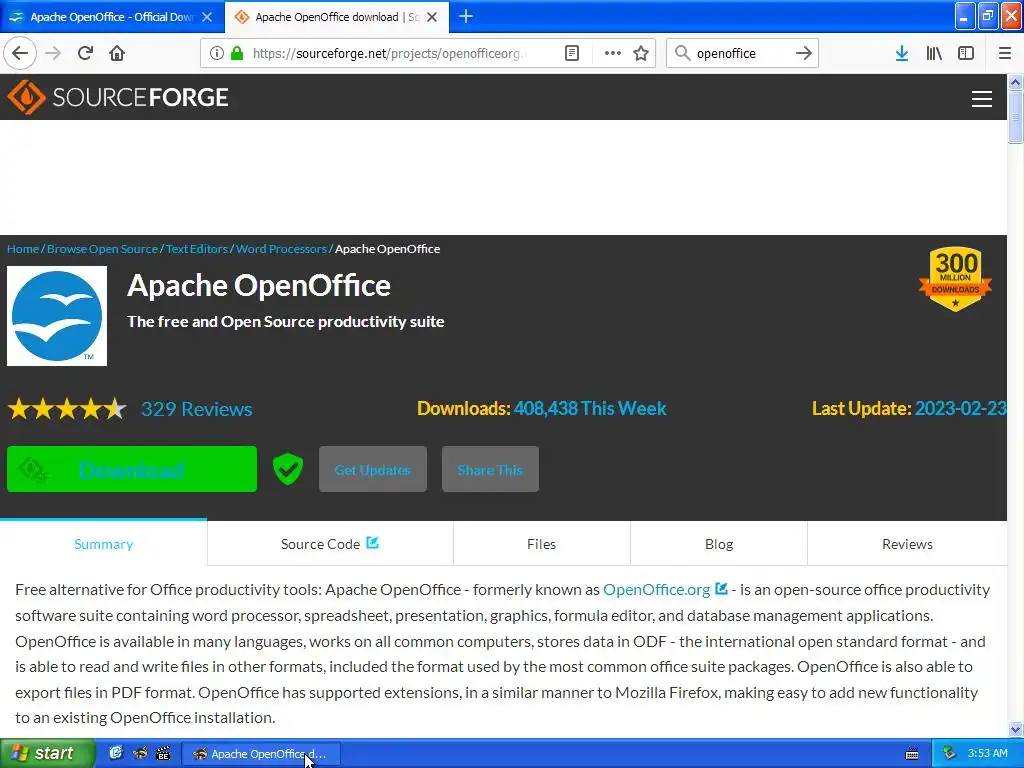The image size is (1024, 768).
Task: Click the page scrollbar up arrow
Action: (x=1016, y=82)
